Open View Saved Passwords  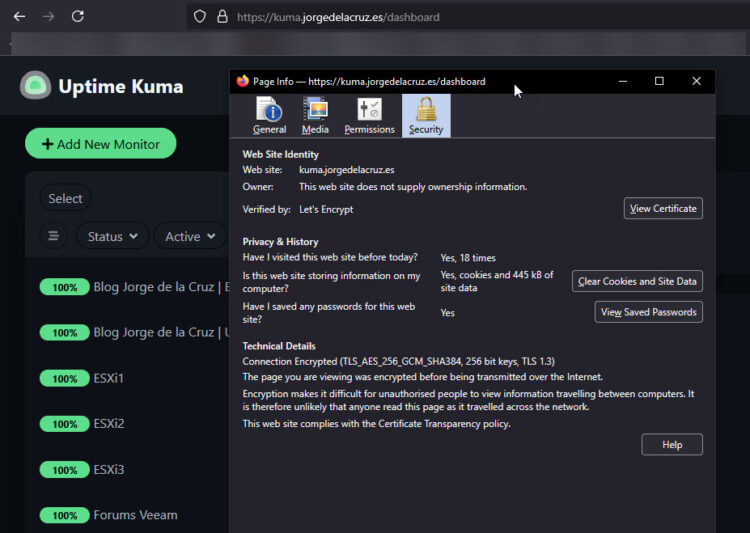tap(648, 312)
